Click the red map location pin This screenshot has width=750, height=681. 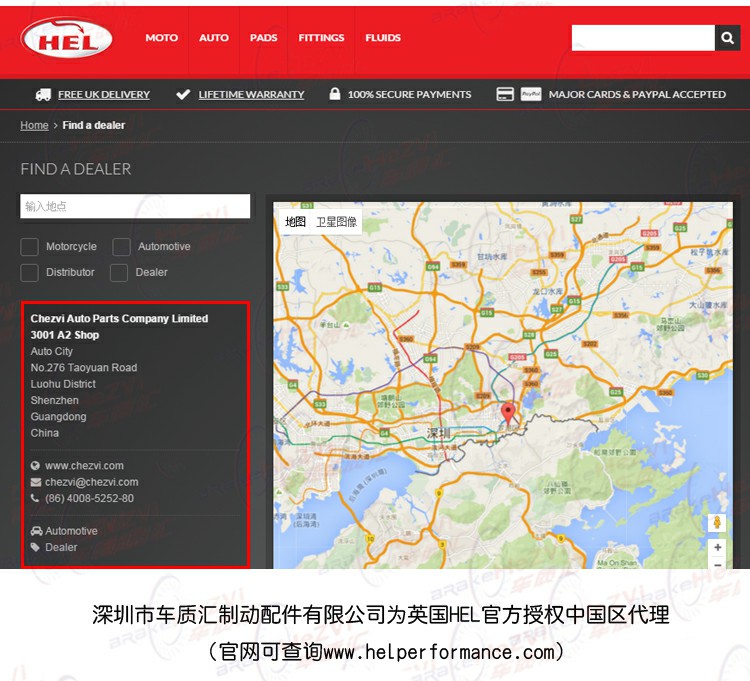(x=508, y=414)
